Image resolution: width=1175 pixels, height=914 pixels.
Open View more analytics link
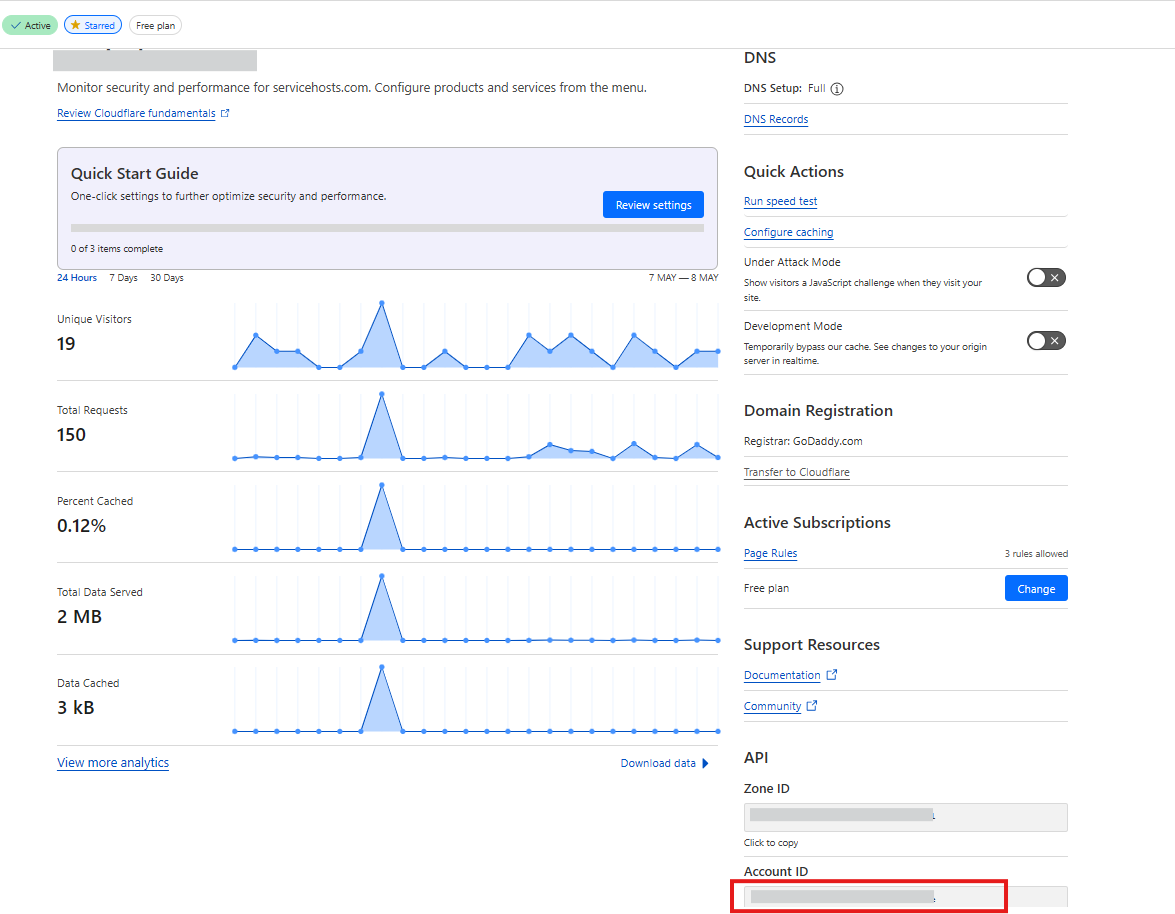[113, 762]
